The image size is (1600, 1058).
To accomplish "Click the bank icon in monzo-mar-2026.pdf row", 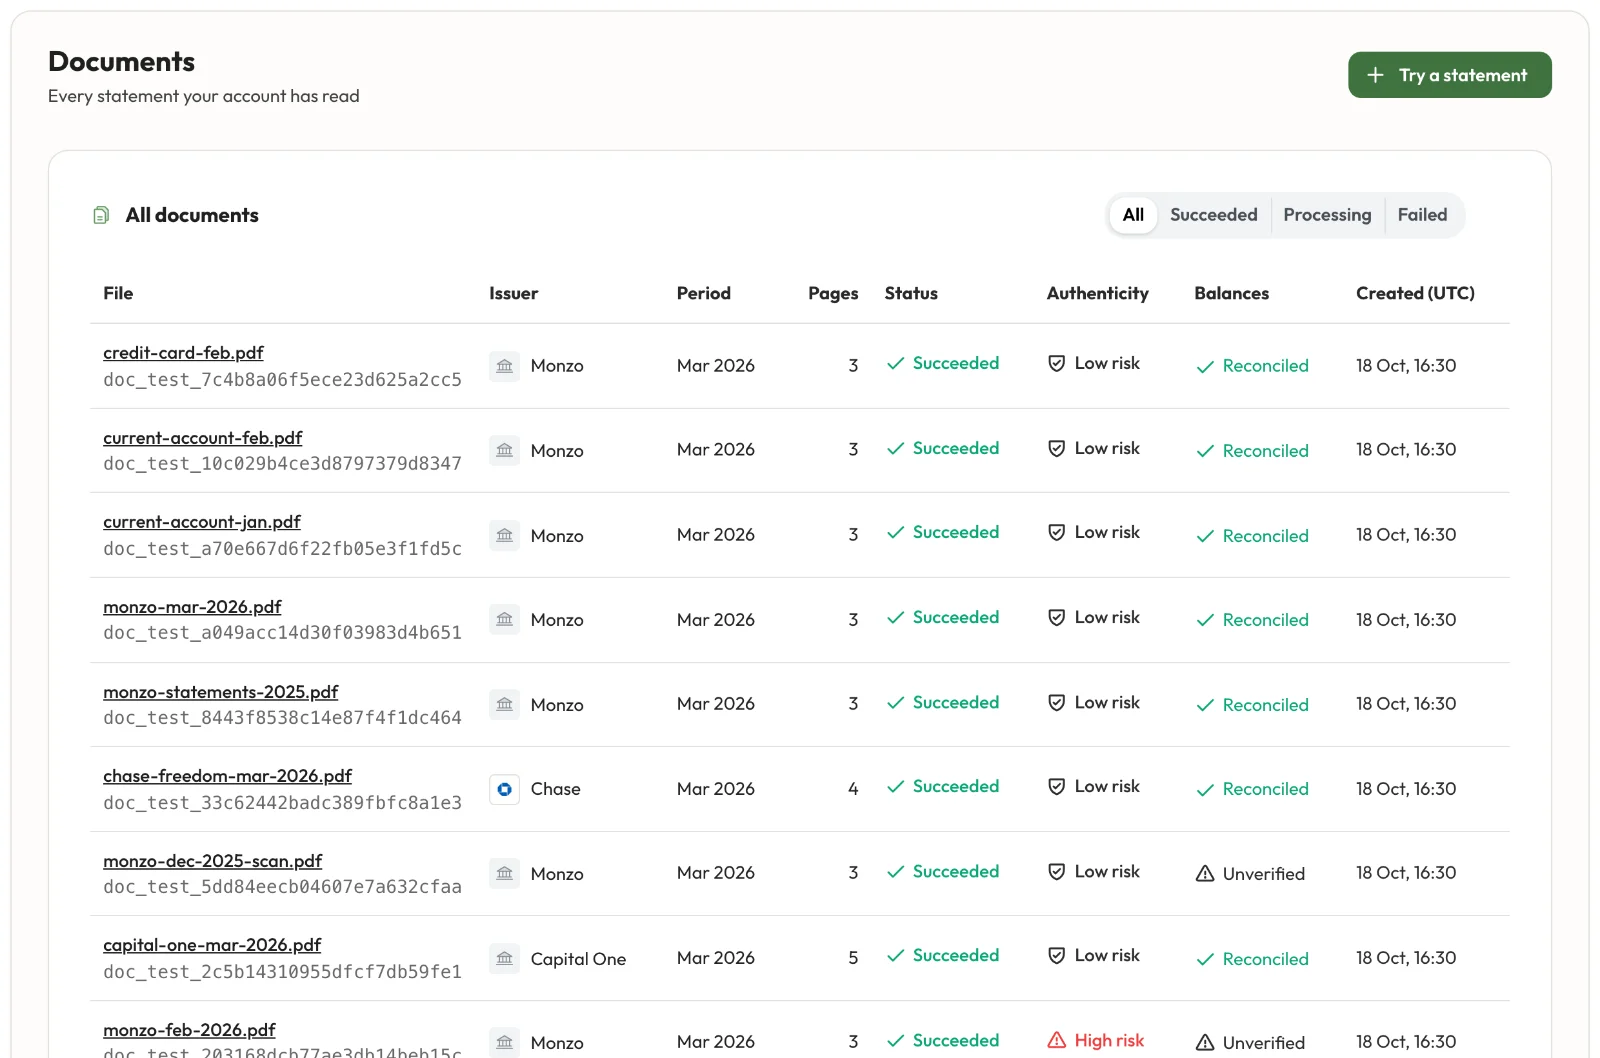I will click(x=504, y=619).
